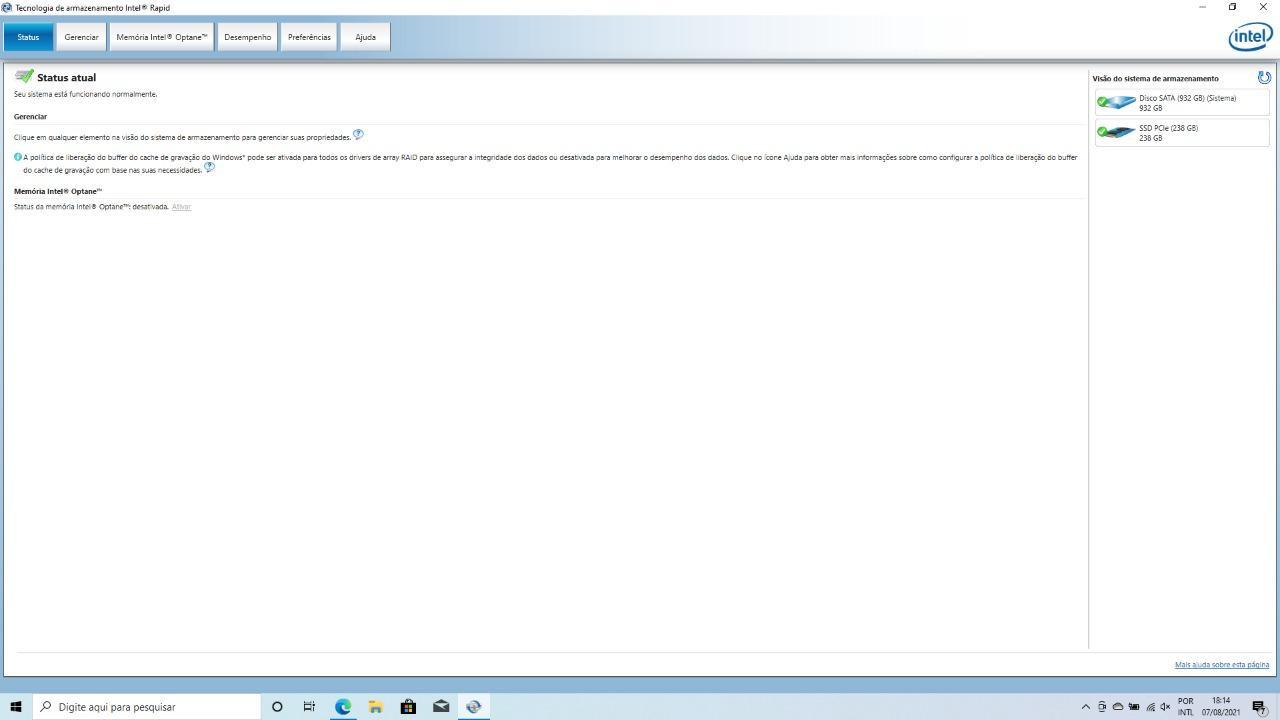
Task: Click 'Seu sistema está funcionando normalmente.' text
Action: 85,94
